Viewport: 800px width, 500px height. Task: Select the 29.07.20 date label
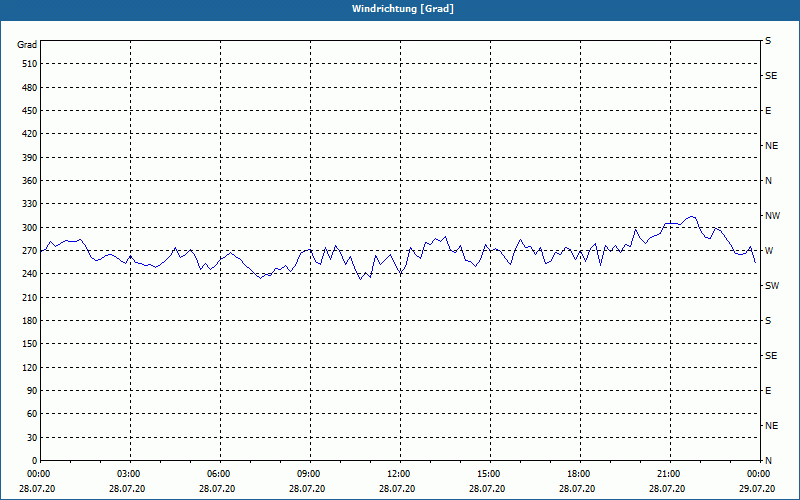pos(757,489)
